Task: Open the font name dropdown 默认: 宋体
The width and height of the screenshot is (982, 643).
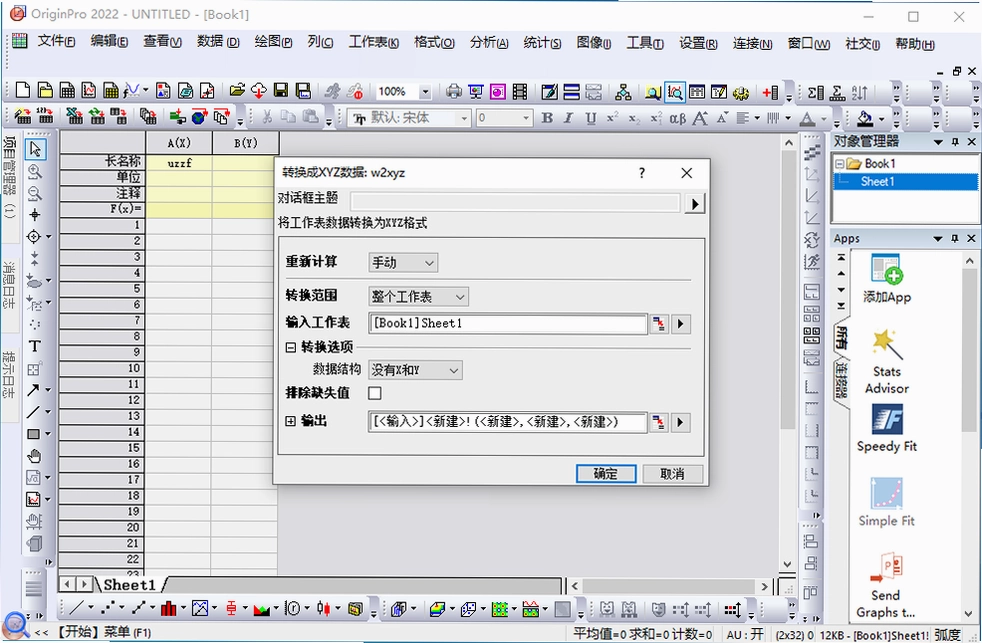Action: pyautogui.click(x=464, y=118)
